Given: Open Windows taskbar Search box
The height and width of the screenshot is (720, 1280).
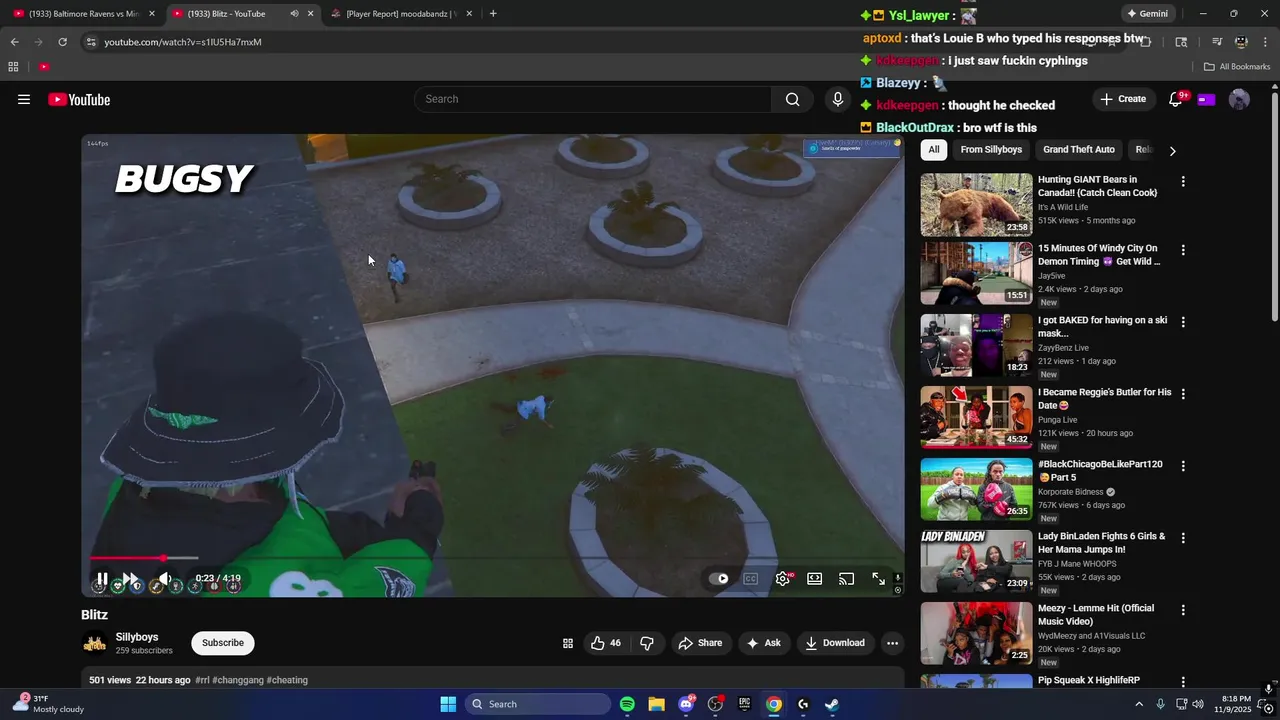Looking at the screenshot, I should [x=538, y=704].
